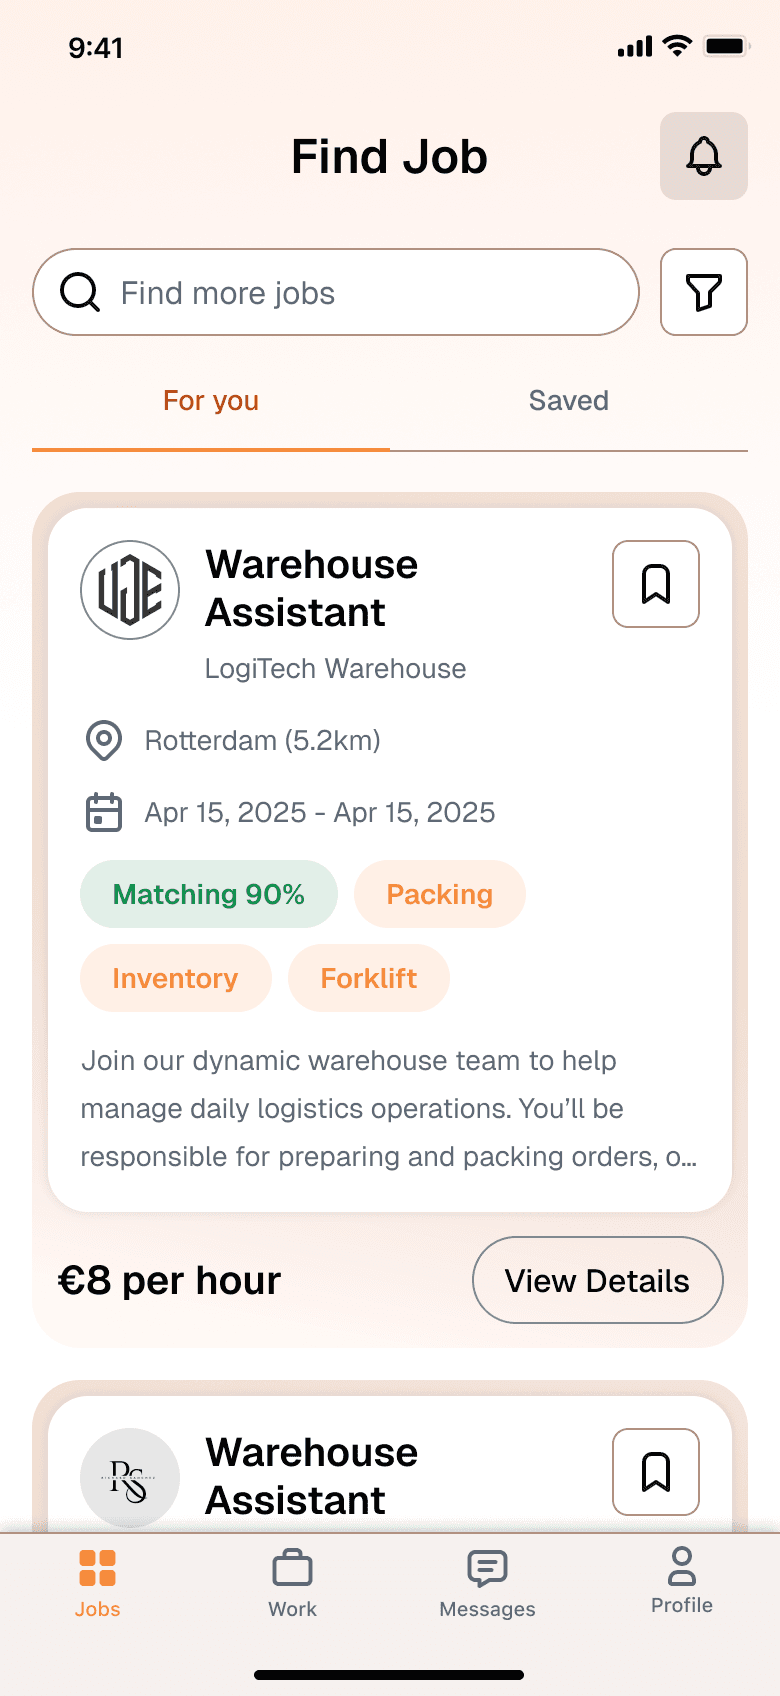
Task: Click the location pin icon for Rotterdam
Action: coord(102,740)
